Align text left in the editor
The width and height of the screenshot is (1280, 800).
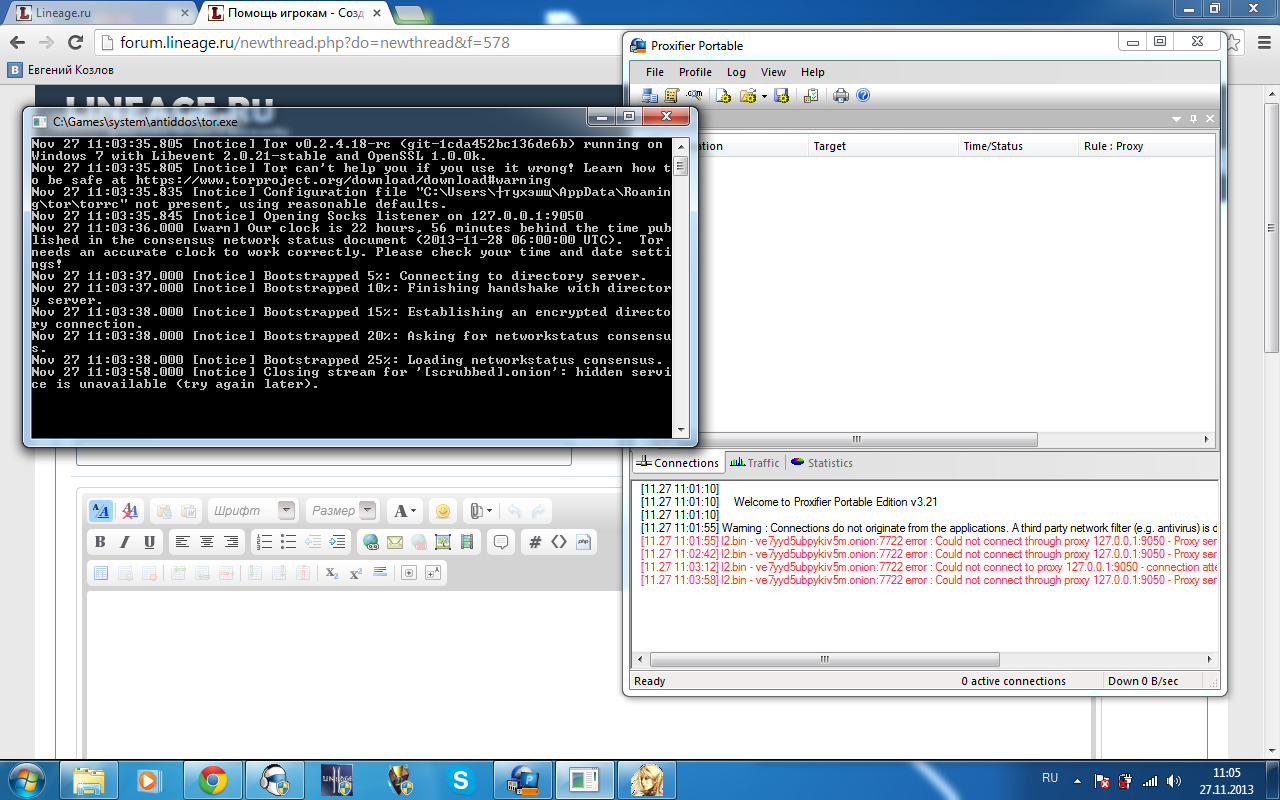182,542
